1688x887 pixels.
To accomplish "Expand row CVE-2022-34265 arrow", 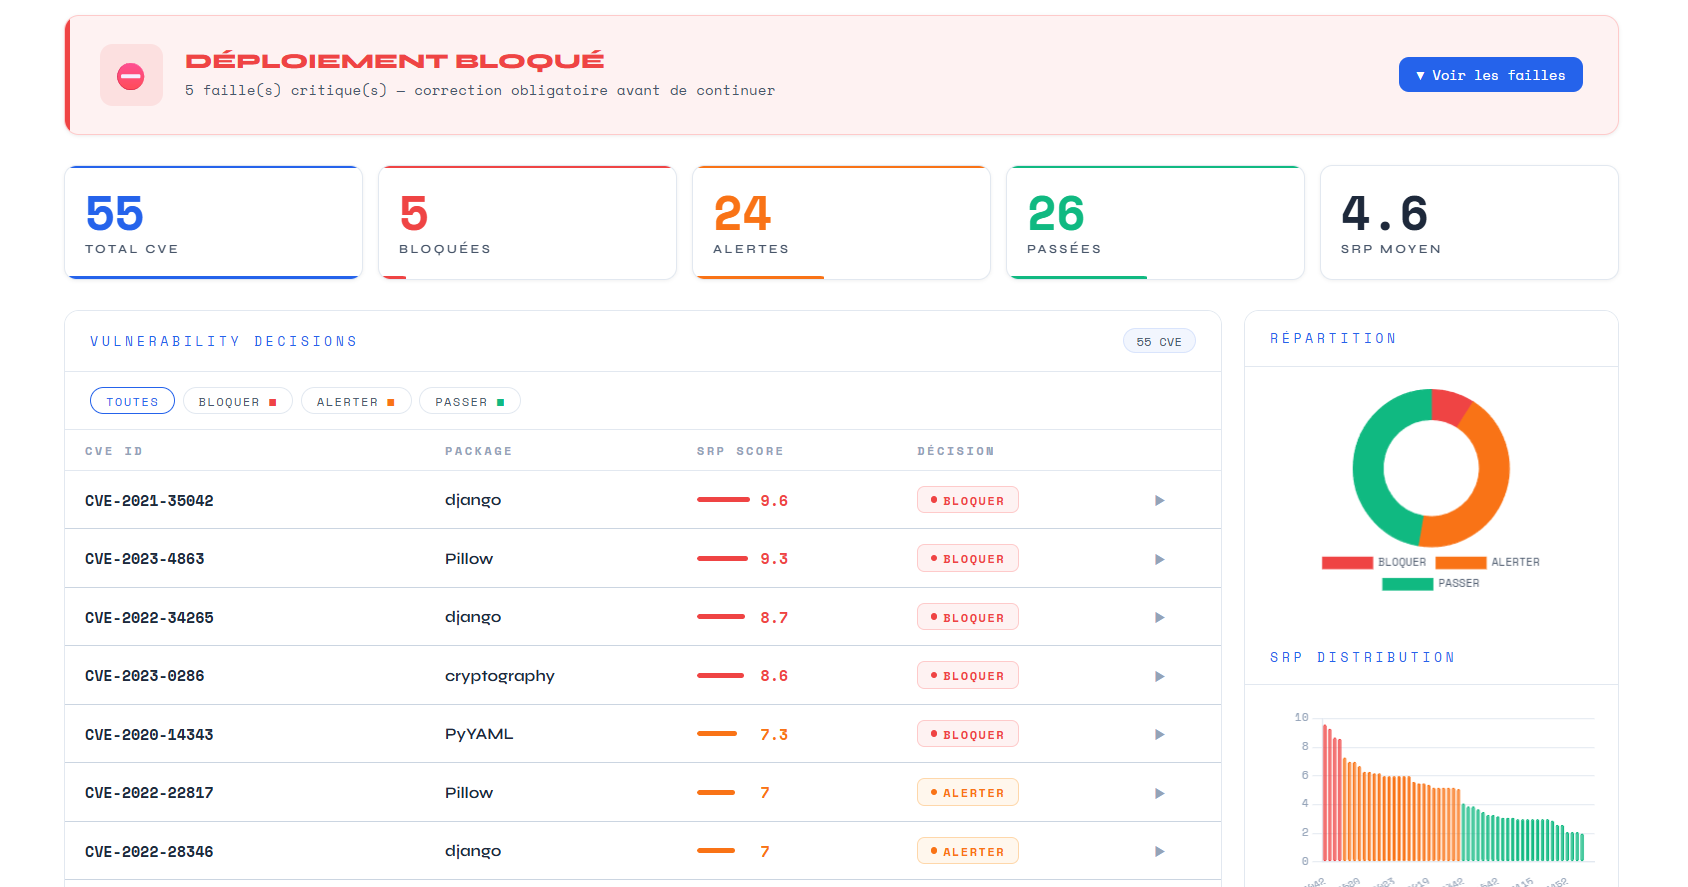I will tap(1160, 617).
